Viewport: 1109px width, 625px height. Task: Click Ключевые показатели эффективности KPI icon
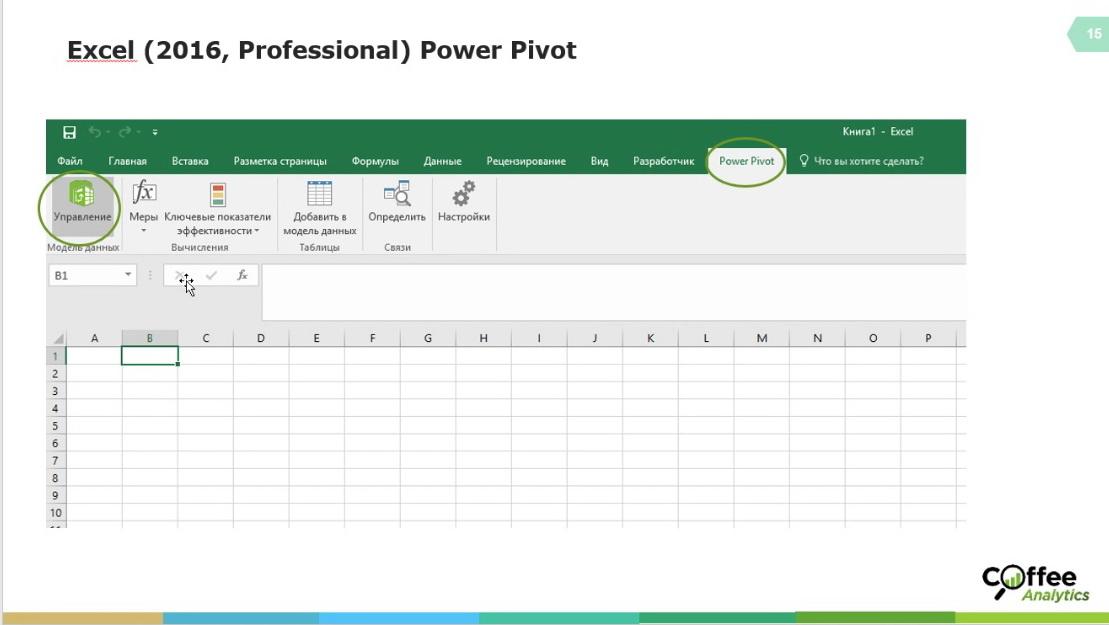pyautogui.click(x=217, y=194)
